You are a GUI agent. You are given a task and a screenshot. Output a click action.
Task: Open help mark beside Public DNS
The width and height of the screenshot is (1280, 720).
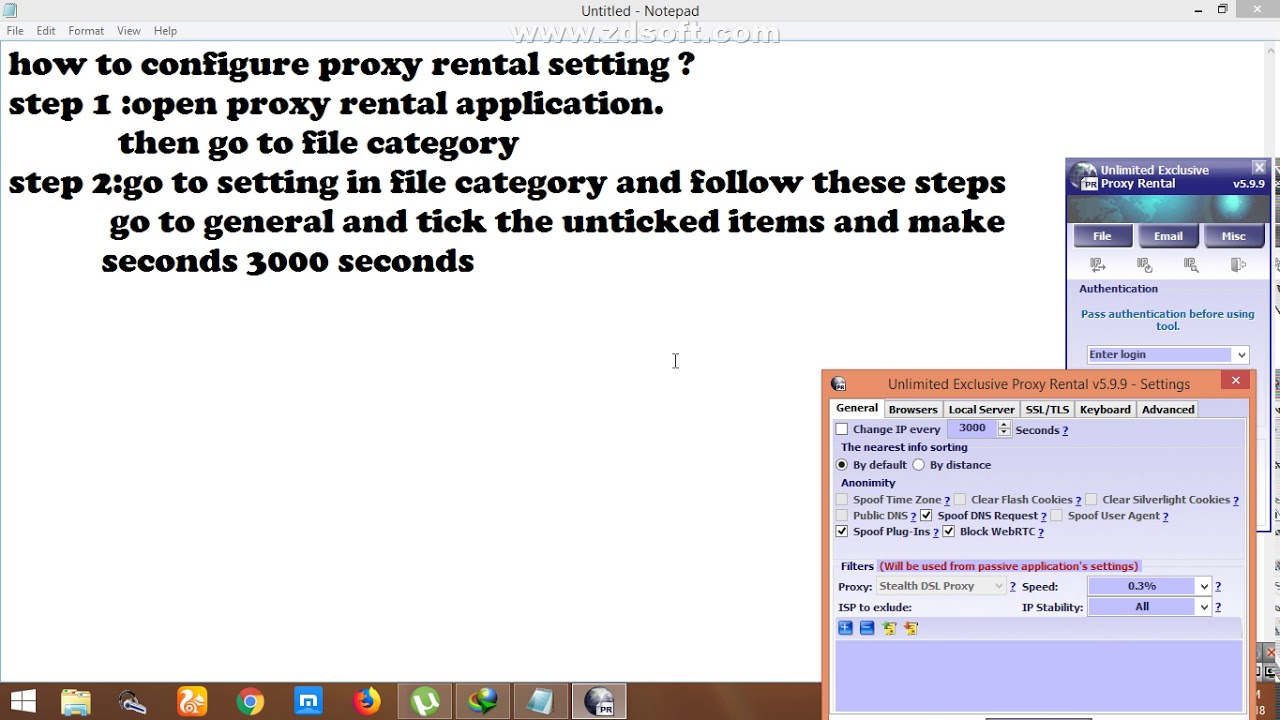pyautogui.click(x=913, y=516)
